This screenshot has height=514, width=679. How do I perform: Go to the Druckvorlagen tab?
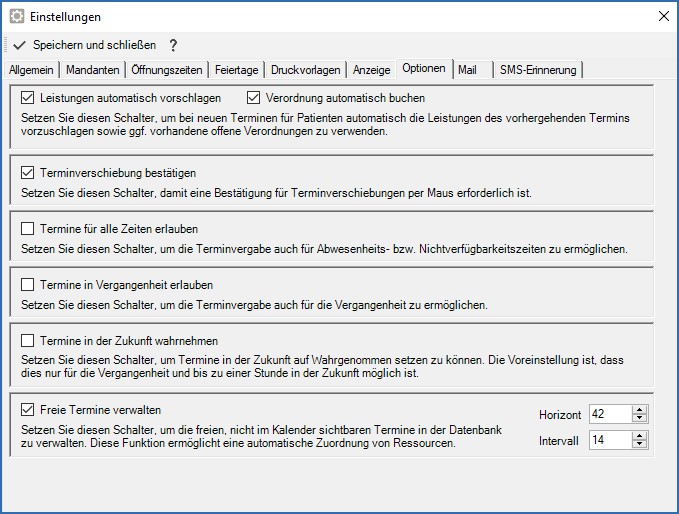306,70
